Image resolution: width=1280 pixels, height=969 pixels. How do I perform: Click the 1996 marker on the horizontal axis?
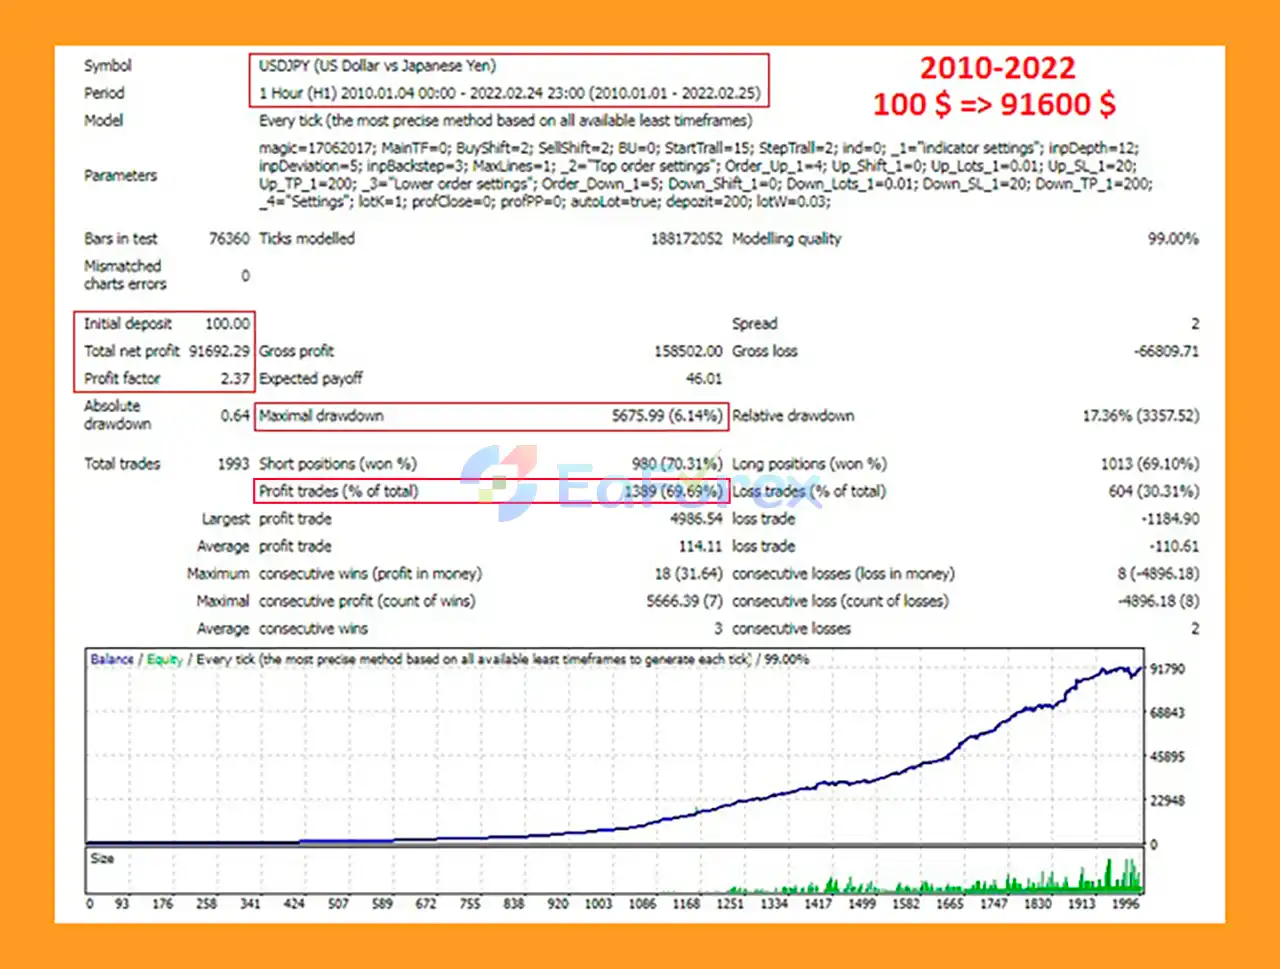coord(1126,904)
